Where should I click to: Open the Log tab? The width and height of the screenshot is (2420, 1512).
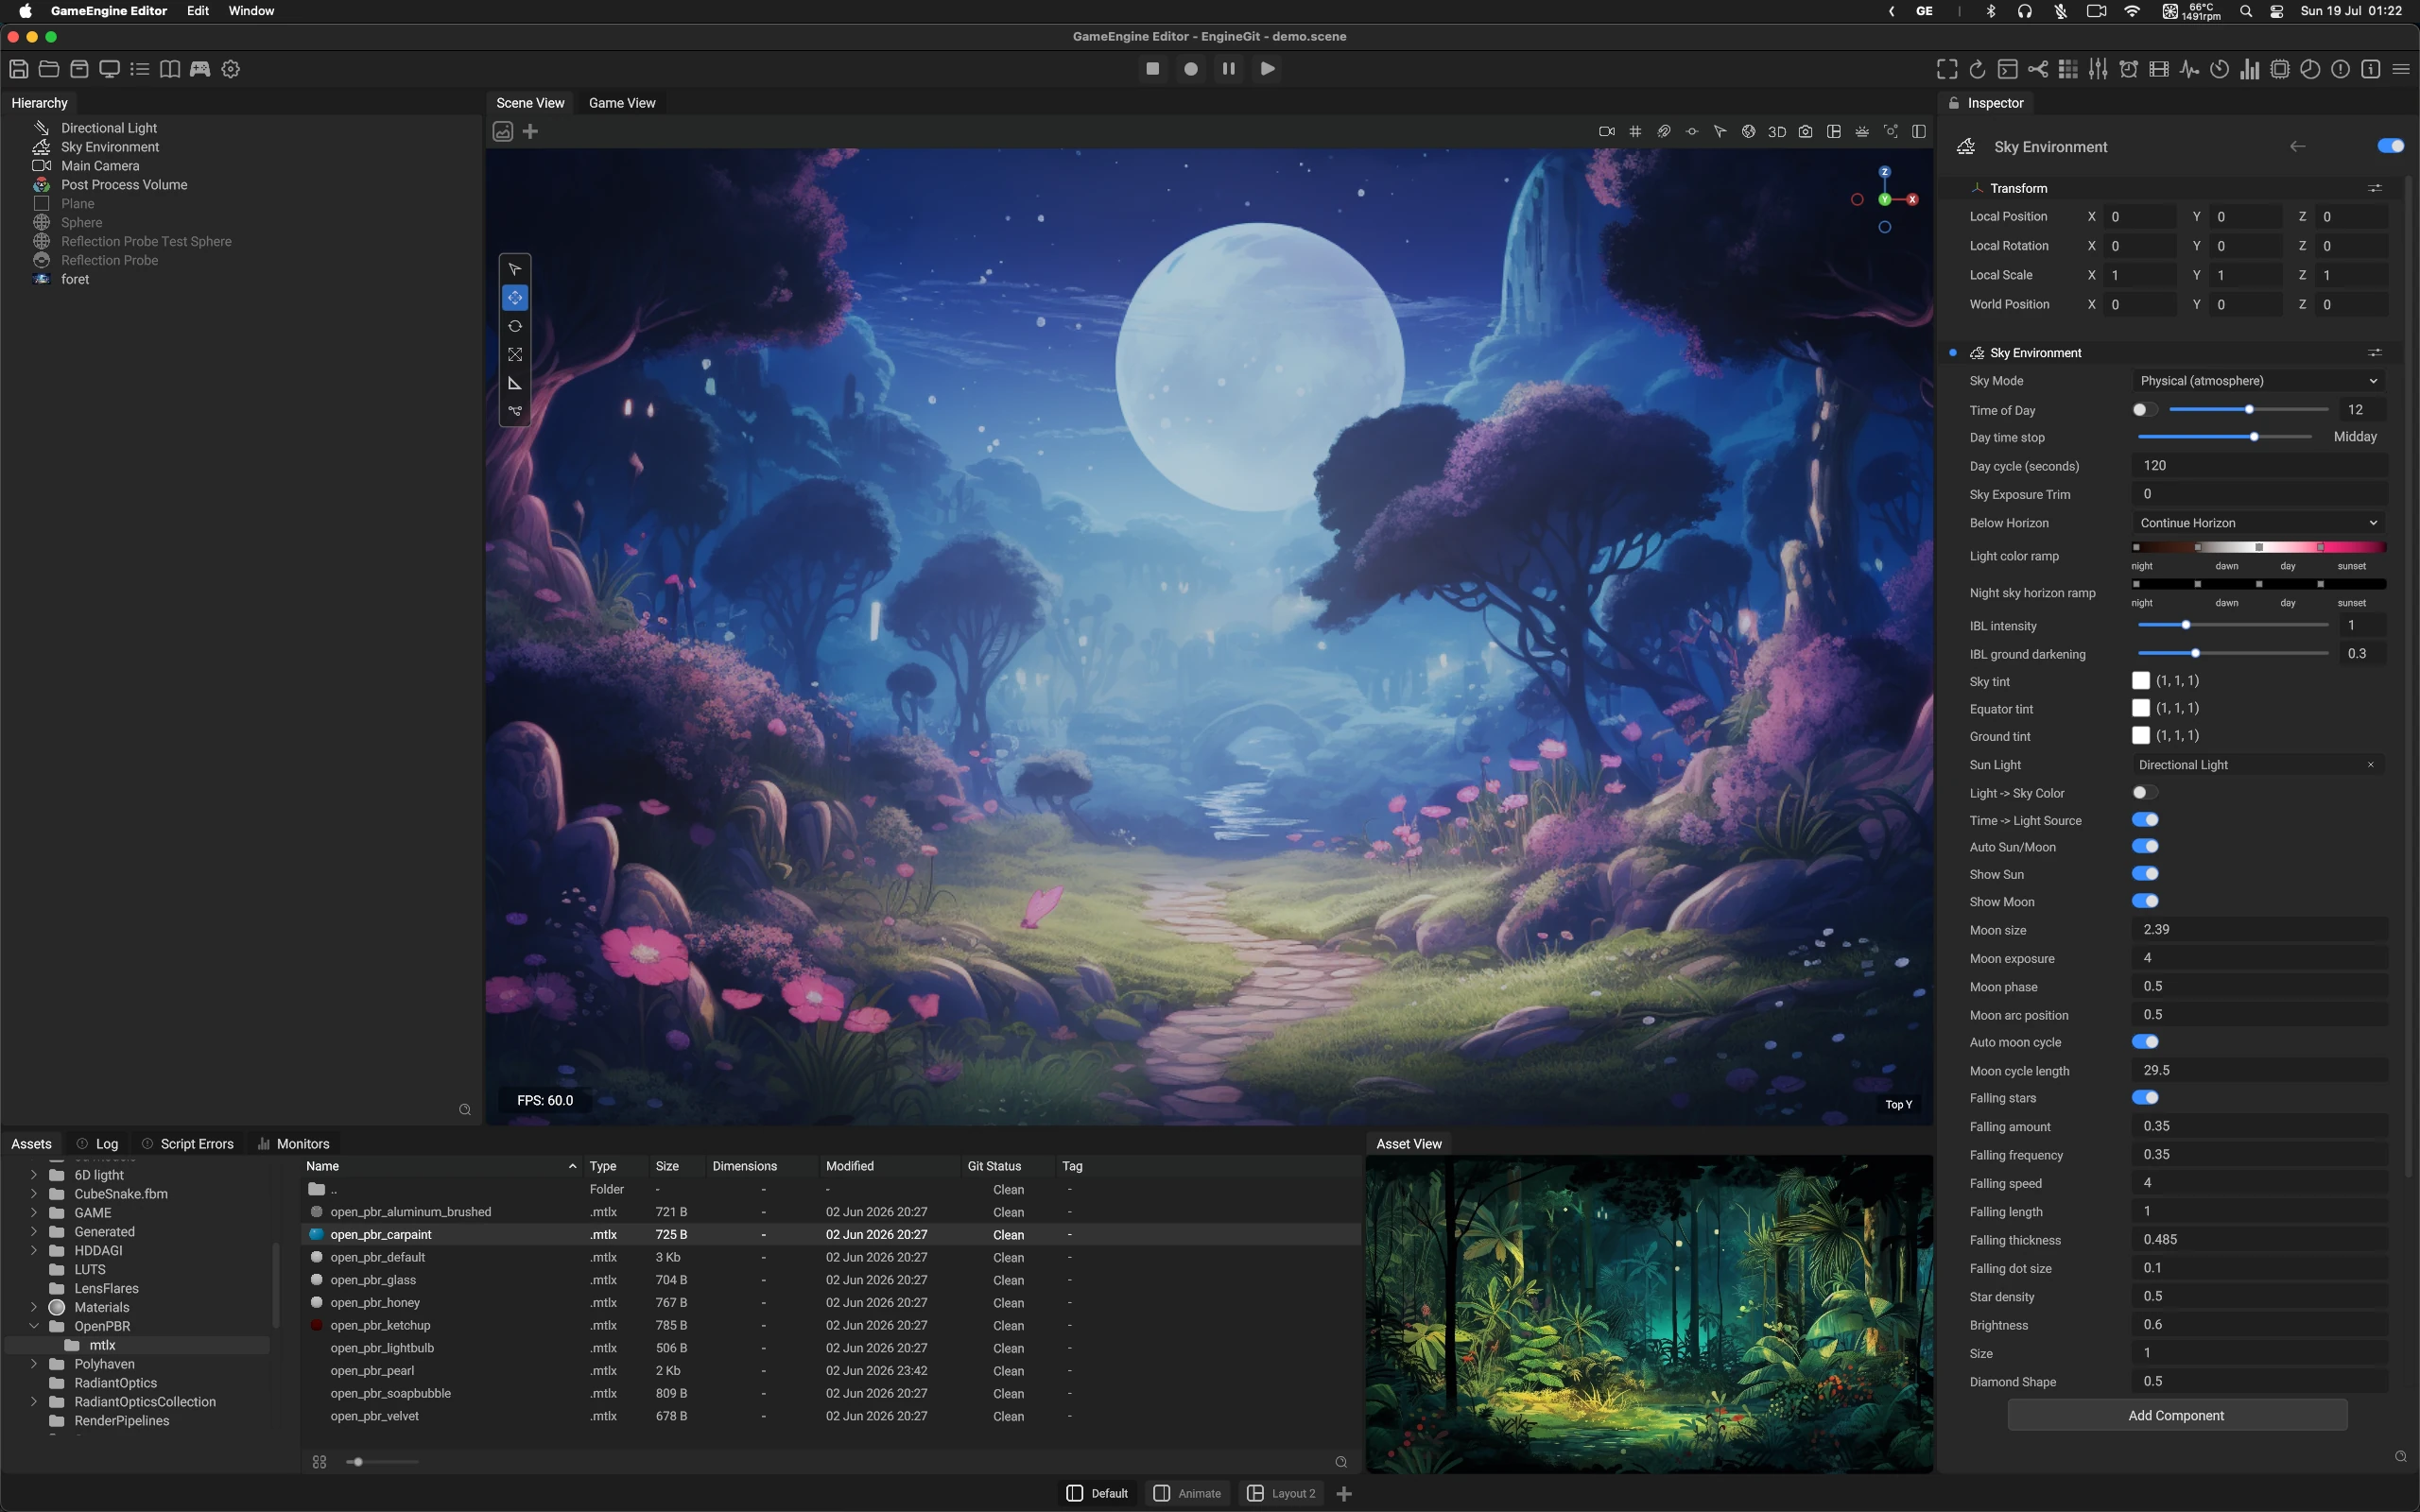pyautogui.click(x=98, y=1143)
